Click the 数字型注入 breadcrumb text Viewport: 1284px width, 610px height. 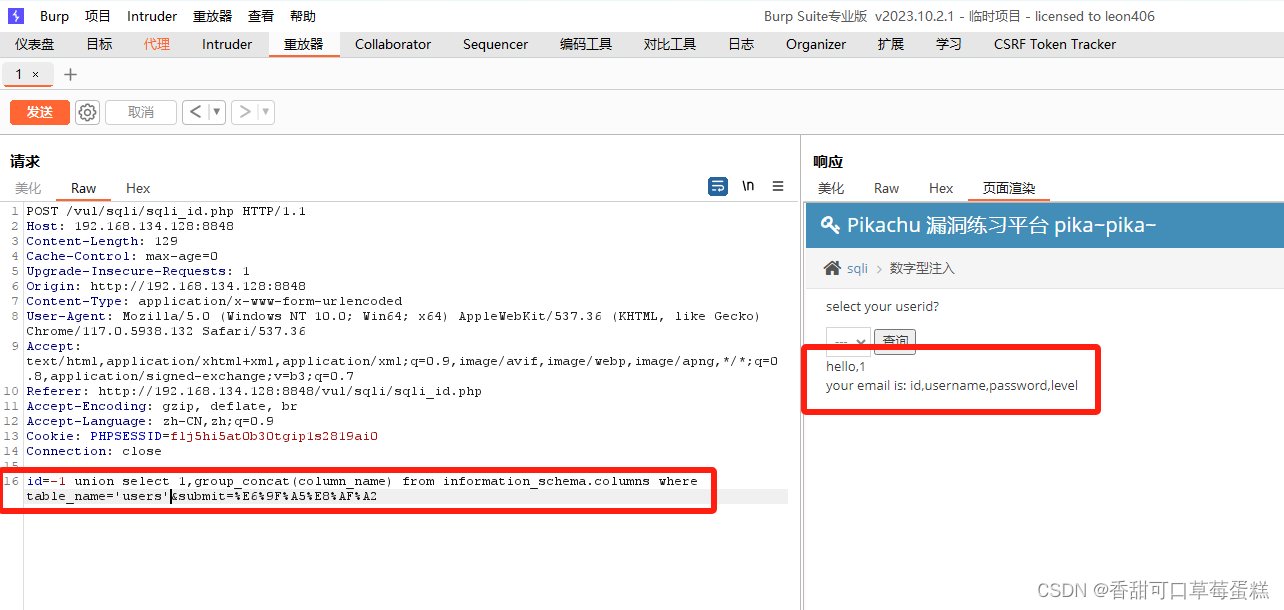pyautogui.click(x=922, y=268)
